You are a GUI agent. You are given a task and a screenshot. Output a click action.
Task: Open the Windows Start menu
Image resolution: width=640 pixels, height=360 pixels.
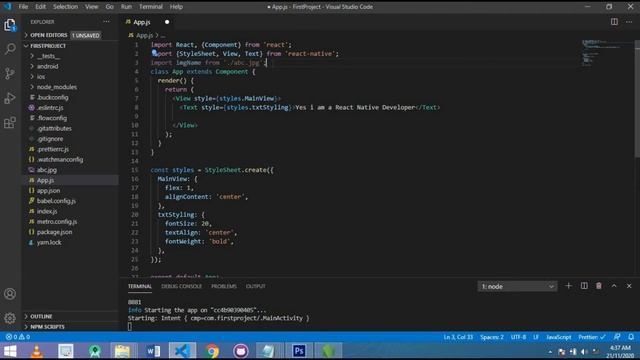[10, 351]
